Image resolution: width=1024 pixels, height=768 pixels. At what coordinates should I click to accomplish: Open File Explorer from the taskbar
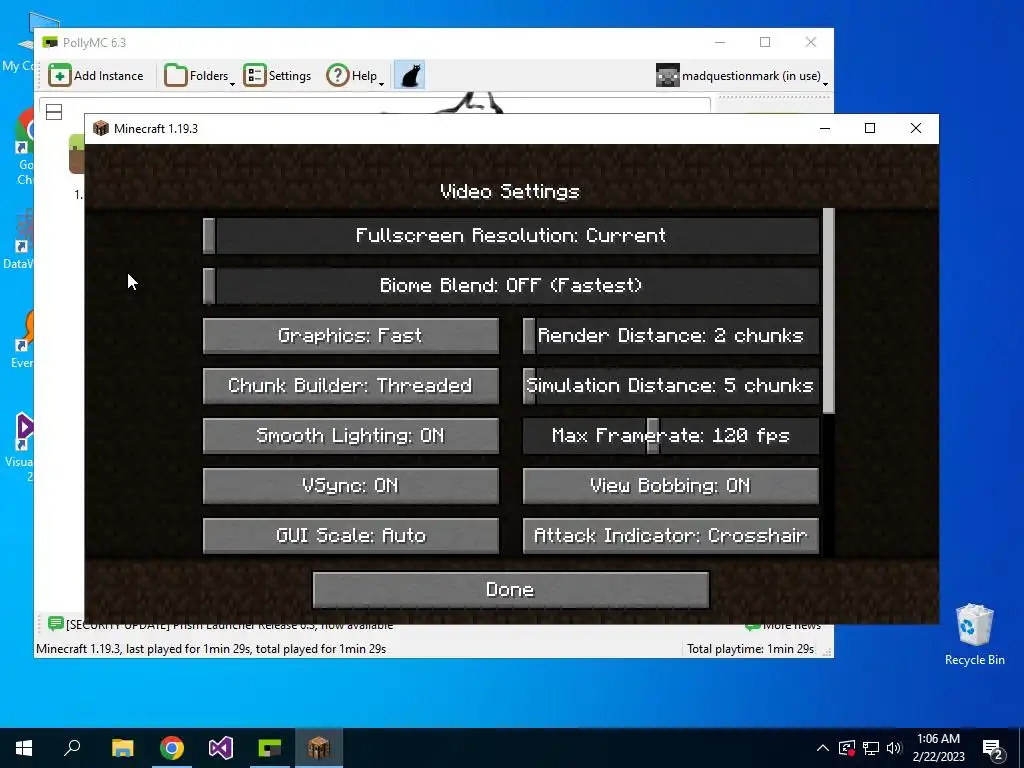(x=122, y=748)
